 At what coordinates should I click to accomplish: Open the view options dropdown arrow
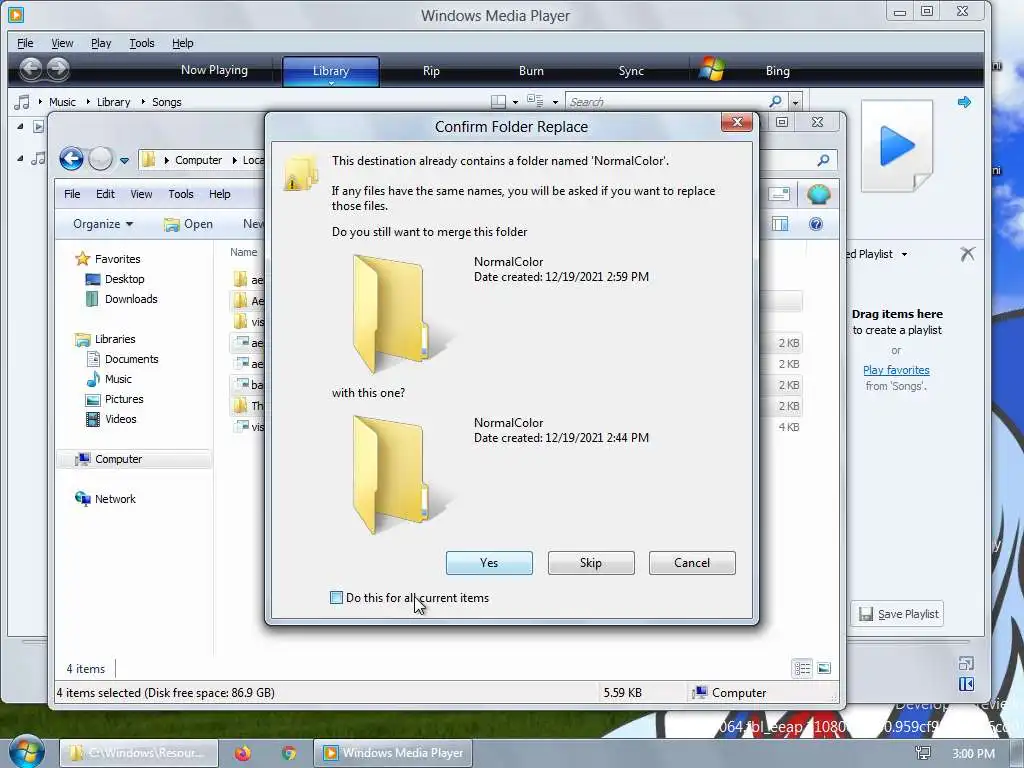click(555, 102)
